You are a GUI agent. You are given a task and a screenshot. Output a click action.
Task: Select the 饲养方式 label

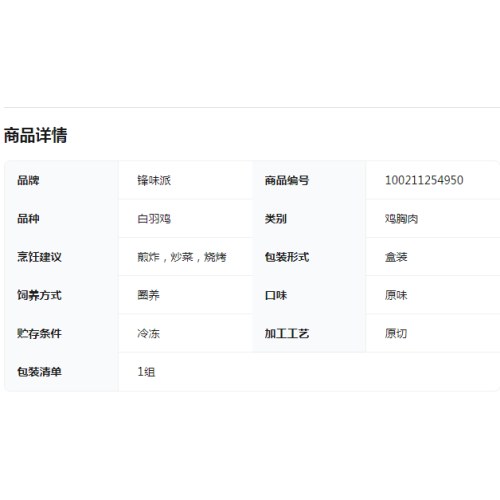(x=39, y=295)
